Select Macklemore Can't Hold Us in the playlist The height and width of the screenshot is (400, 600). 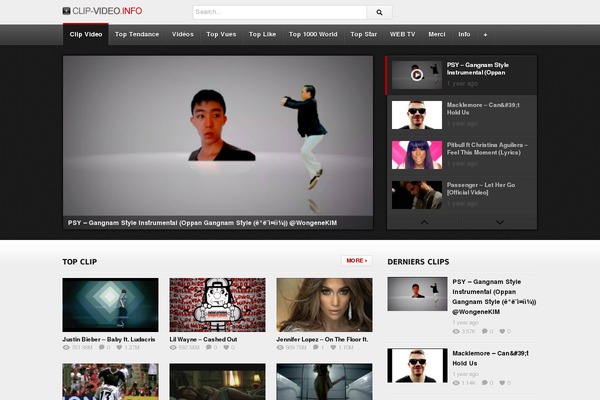click(462, 115)
